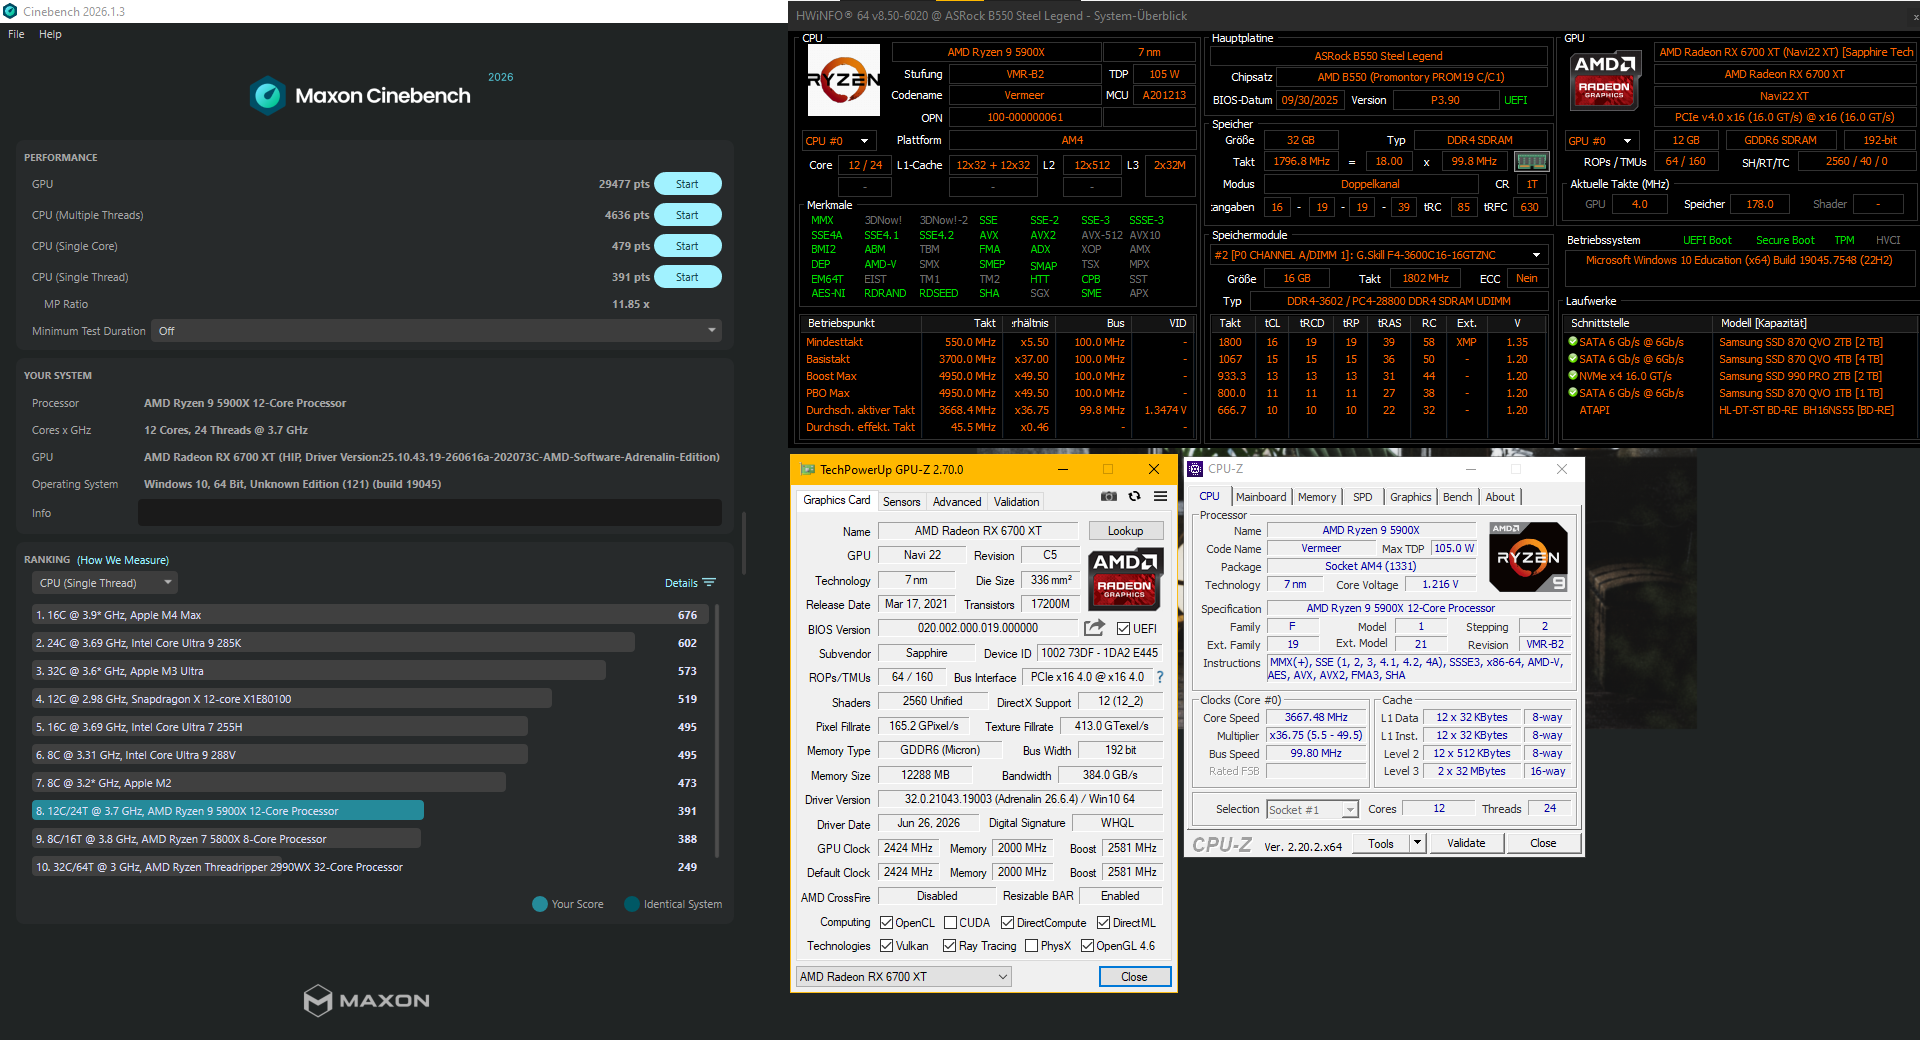Open the How We Measure link
Image resolution: width=1920 pixels, height=1040 pixels.
click(123, 560)
